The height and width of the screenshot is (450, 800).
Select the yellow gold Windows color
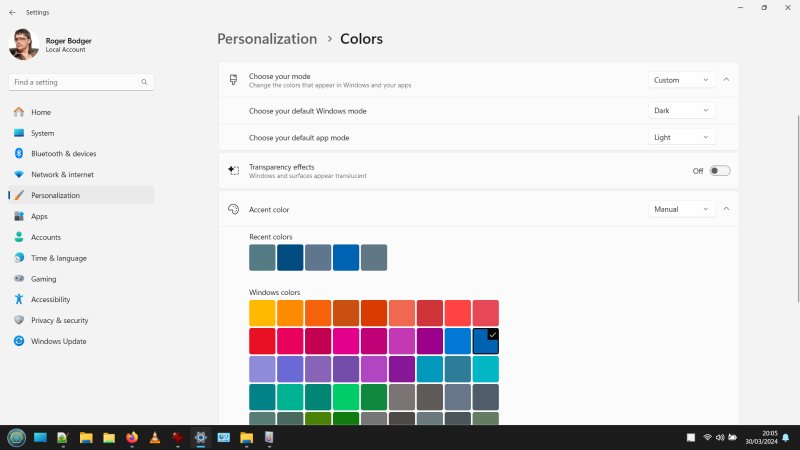coord(262,313)
